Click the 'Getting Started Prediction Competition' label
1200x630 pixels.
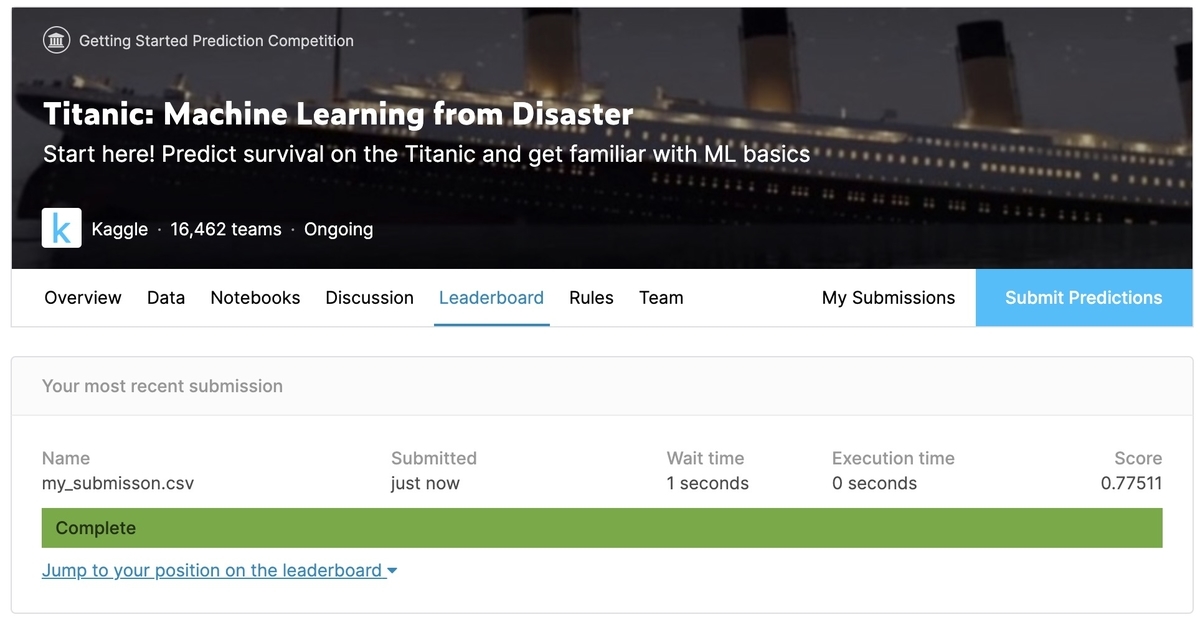coord(216,41)
